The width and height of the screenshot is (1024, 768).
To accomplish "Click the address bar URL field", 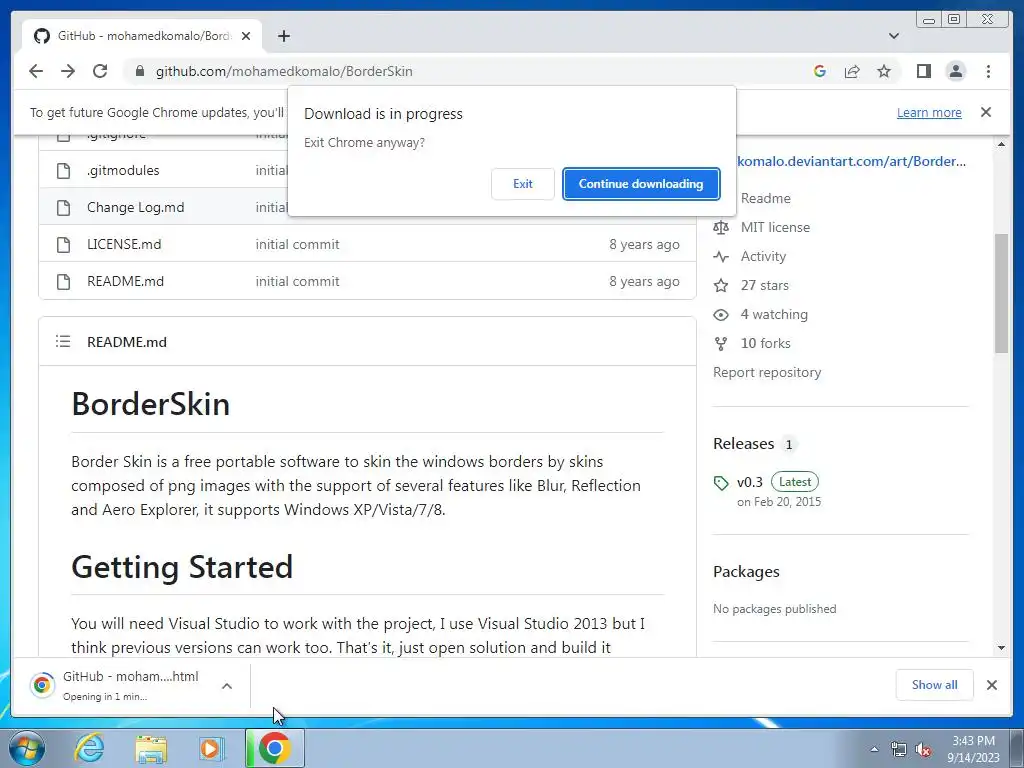I will tap(284, 71).
